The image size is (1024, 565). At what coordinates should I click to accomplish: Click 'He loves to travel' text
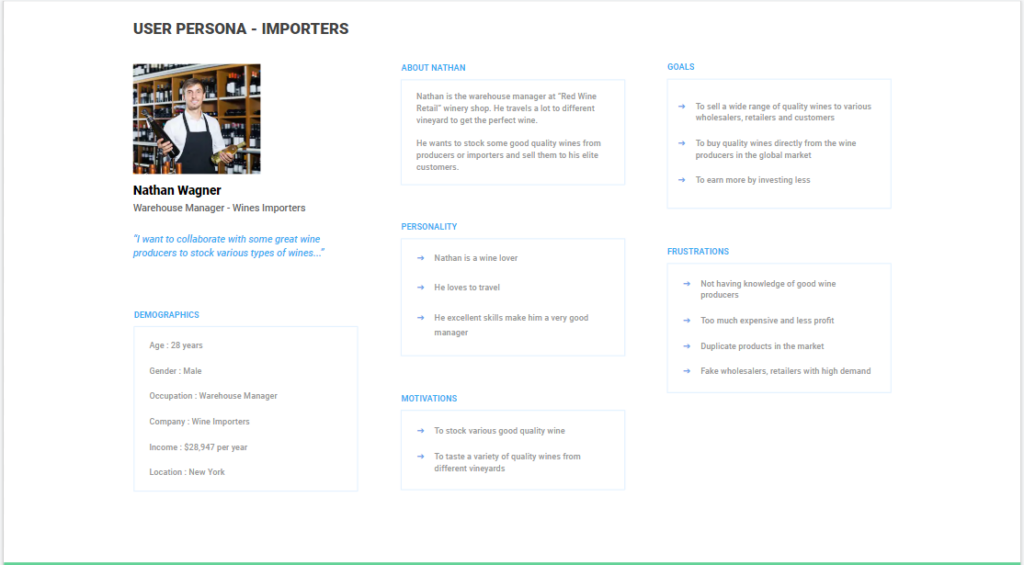click(x=467, y=287)
